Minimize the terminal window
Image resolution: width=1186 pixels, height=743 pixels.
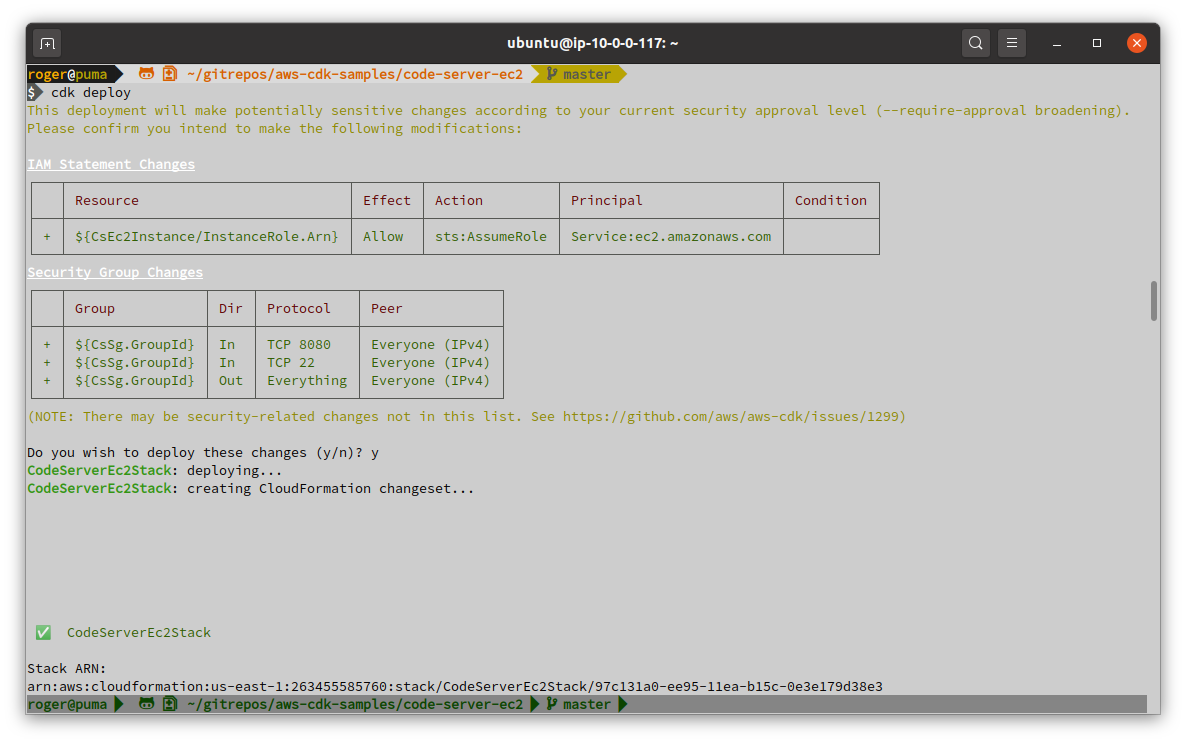point(1057,43)
